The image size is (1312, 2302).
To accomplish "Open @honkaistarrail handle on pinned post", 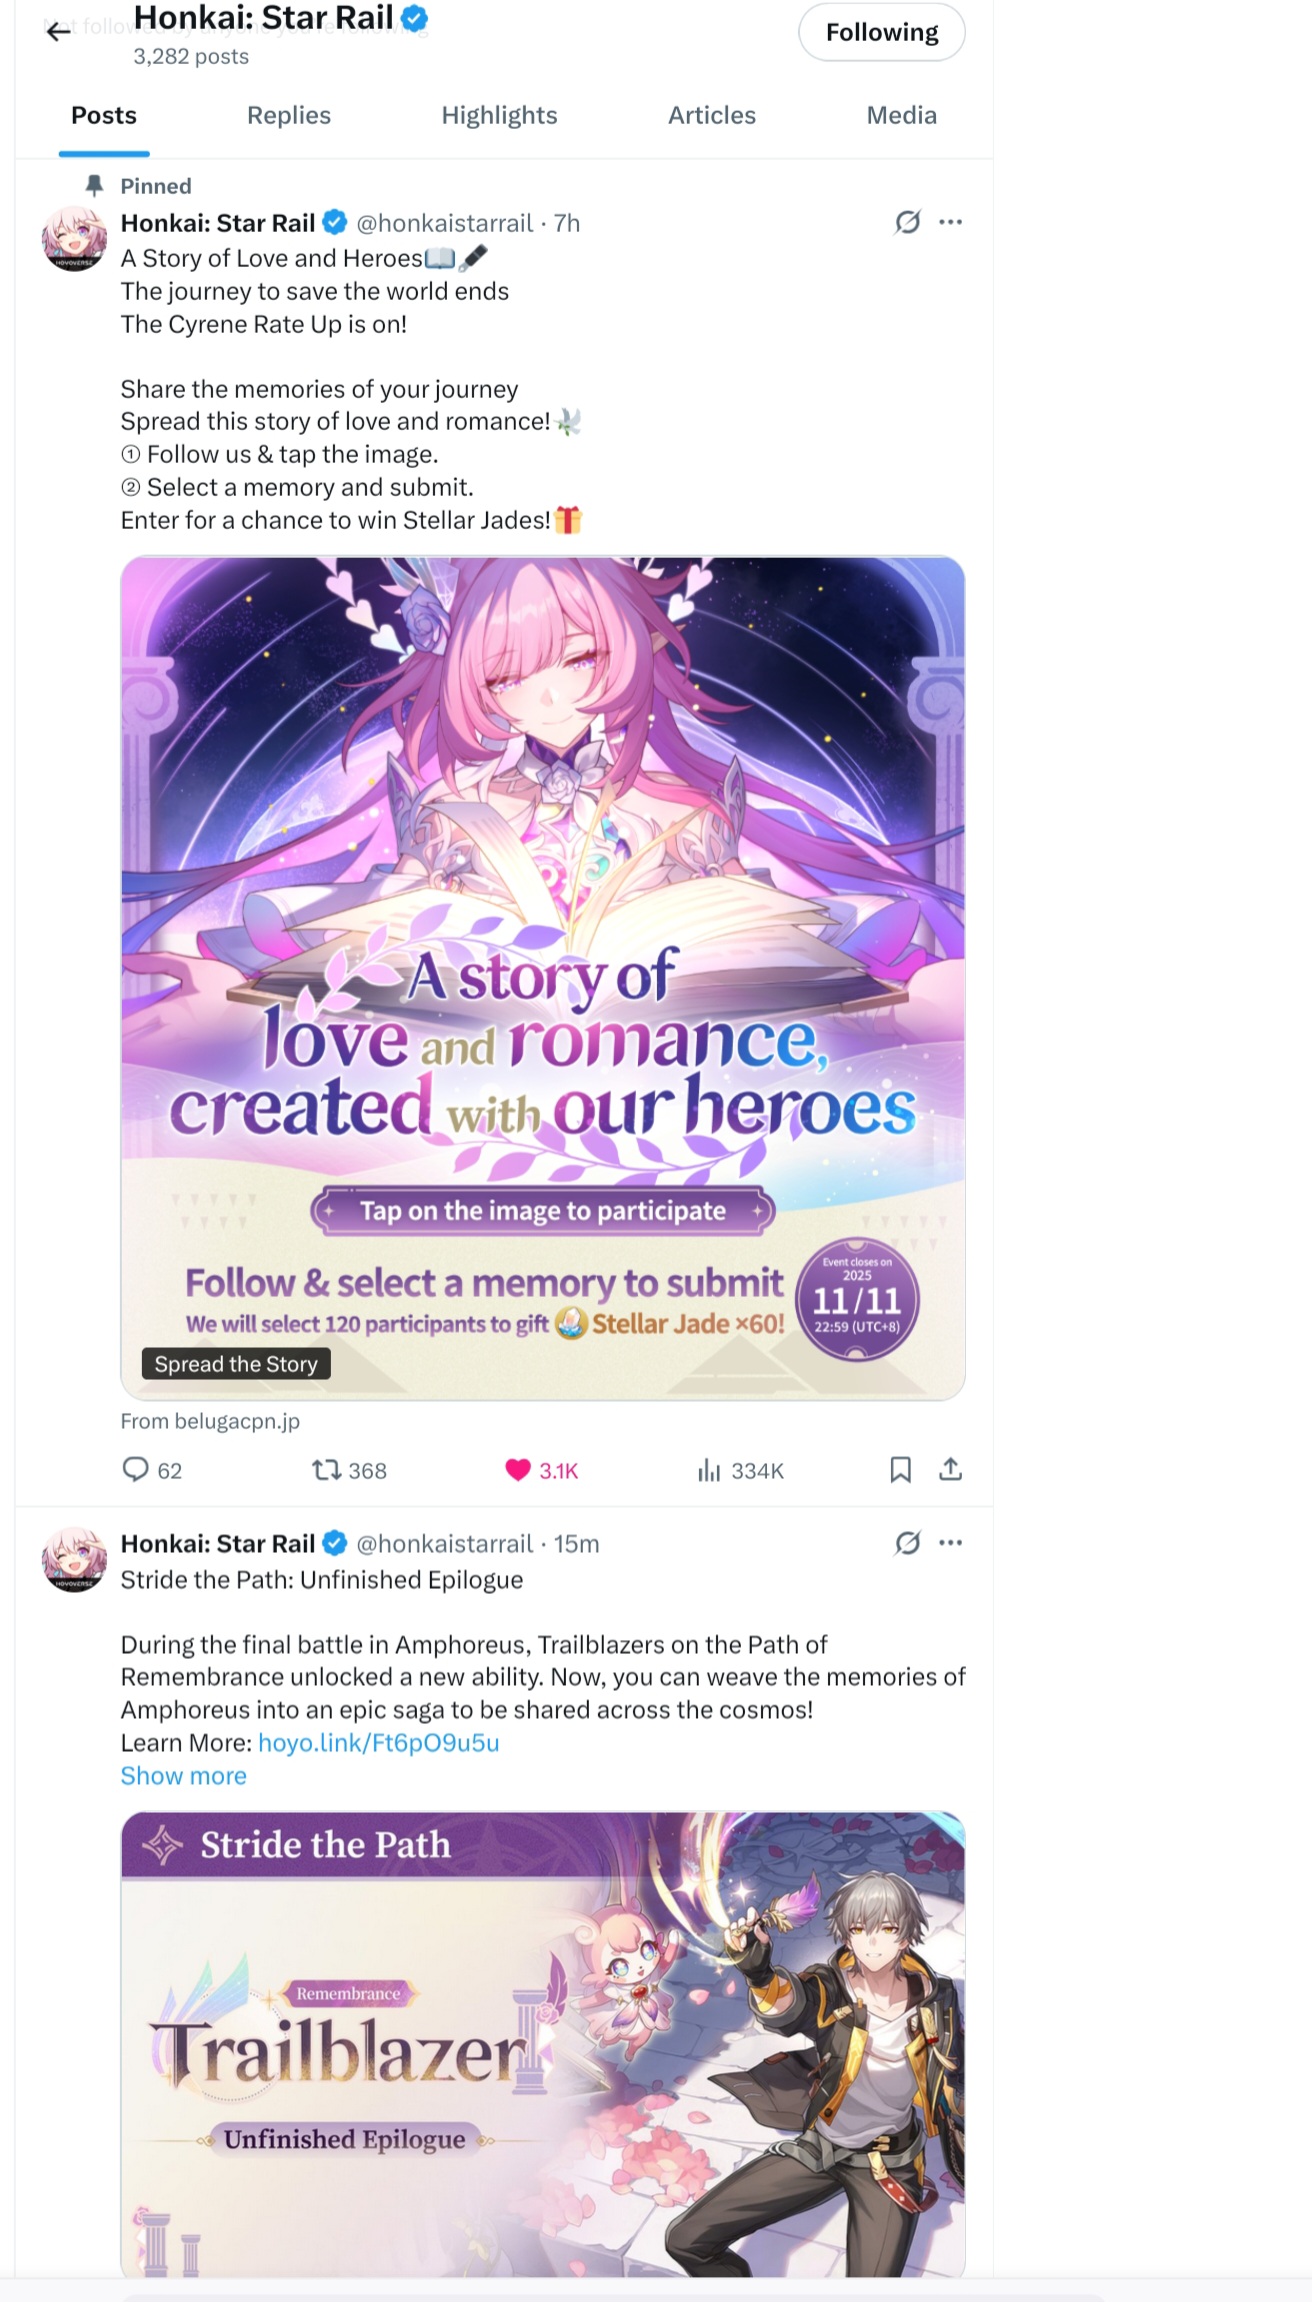I will (x=444, y=223).
